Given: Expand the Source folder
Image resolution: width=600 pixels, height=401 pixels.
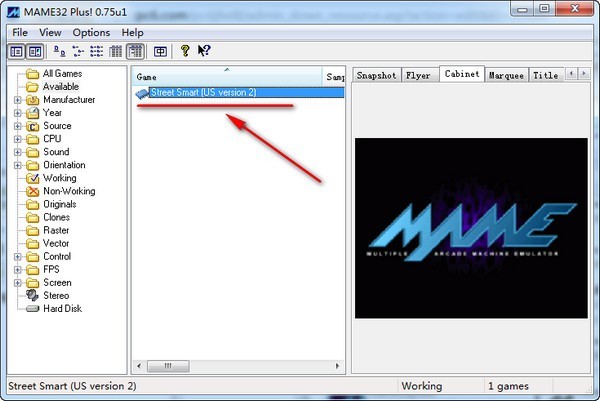Looking at the screenshot, I should coord(18,126).
